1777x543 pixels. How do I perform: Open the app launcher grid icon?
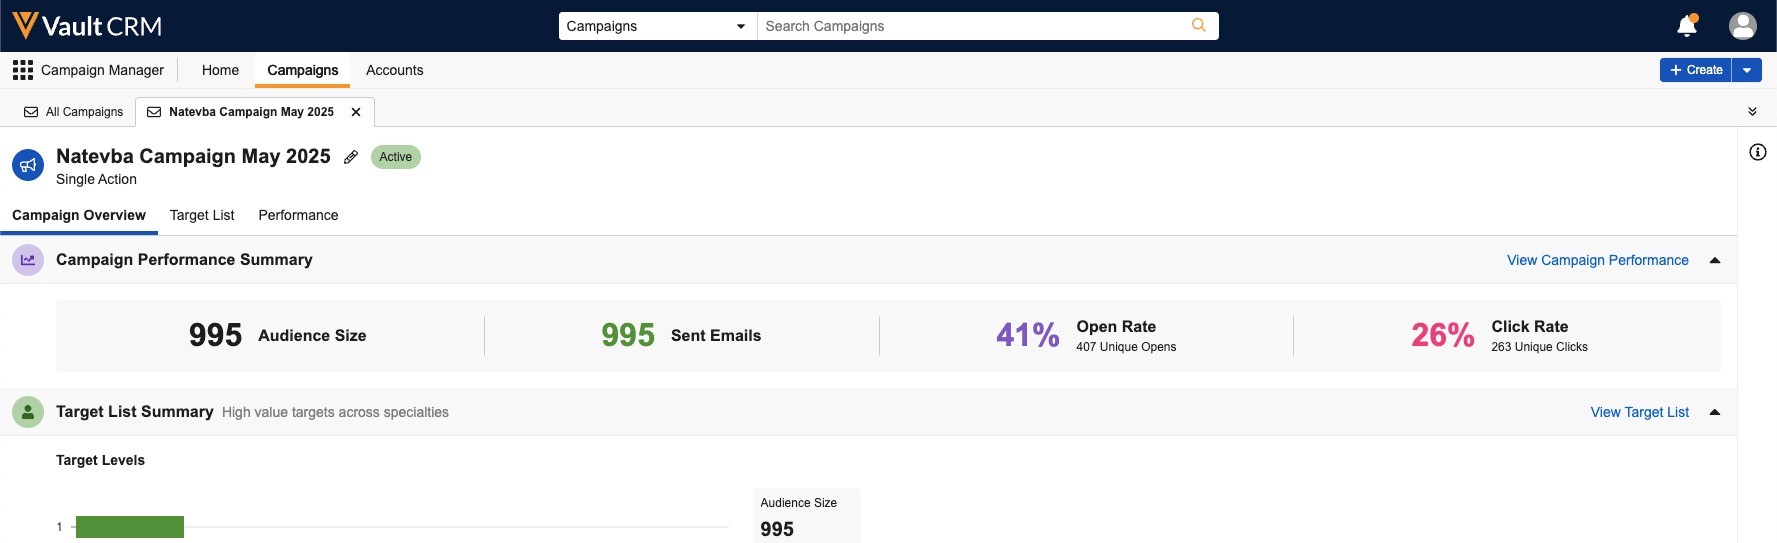(22, 70)
